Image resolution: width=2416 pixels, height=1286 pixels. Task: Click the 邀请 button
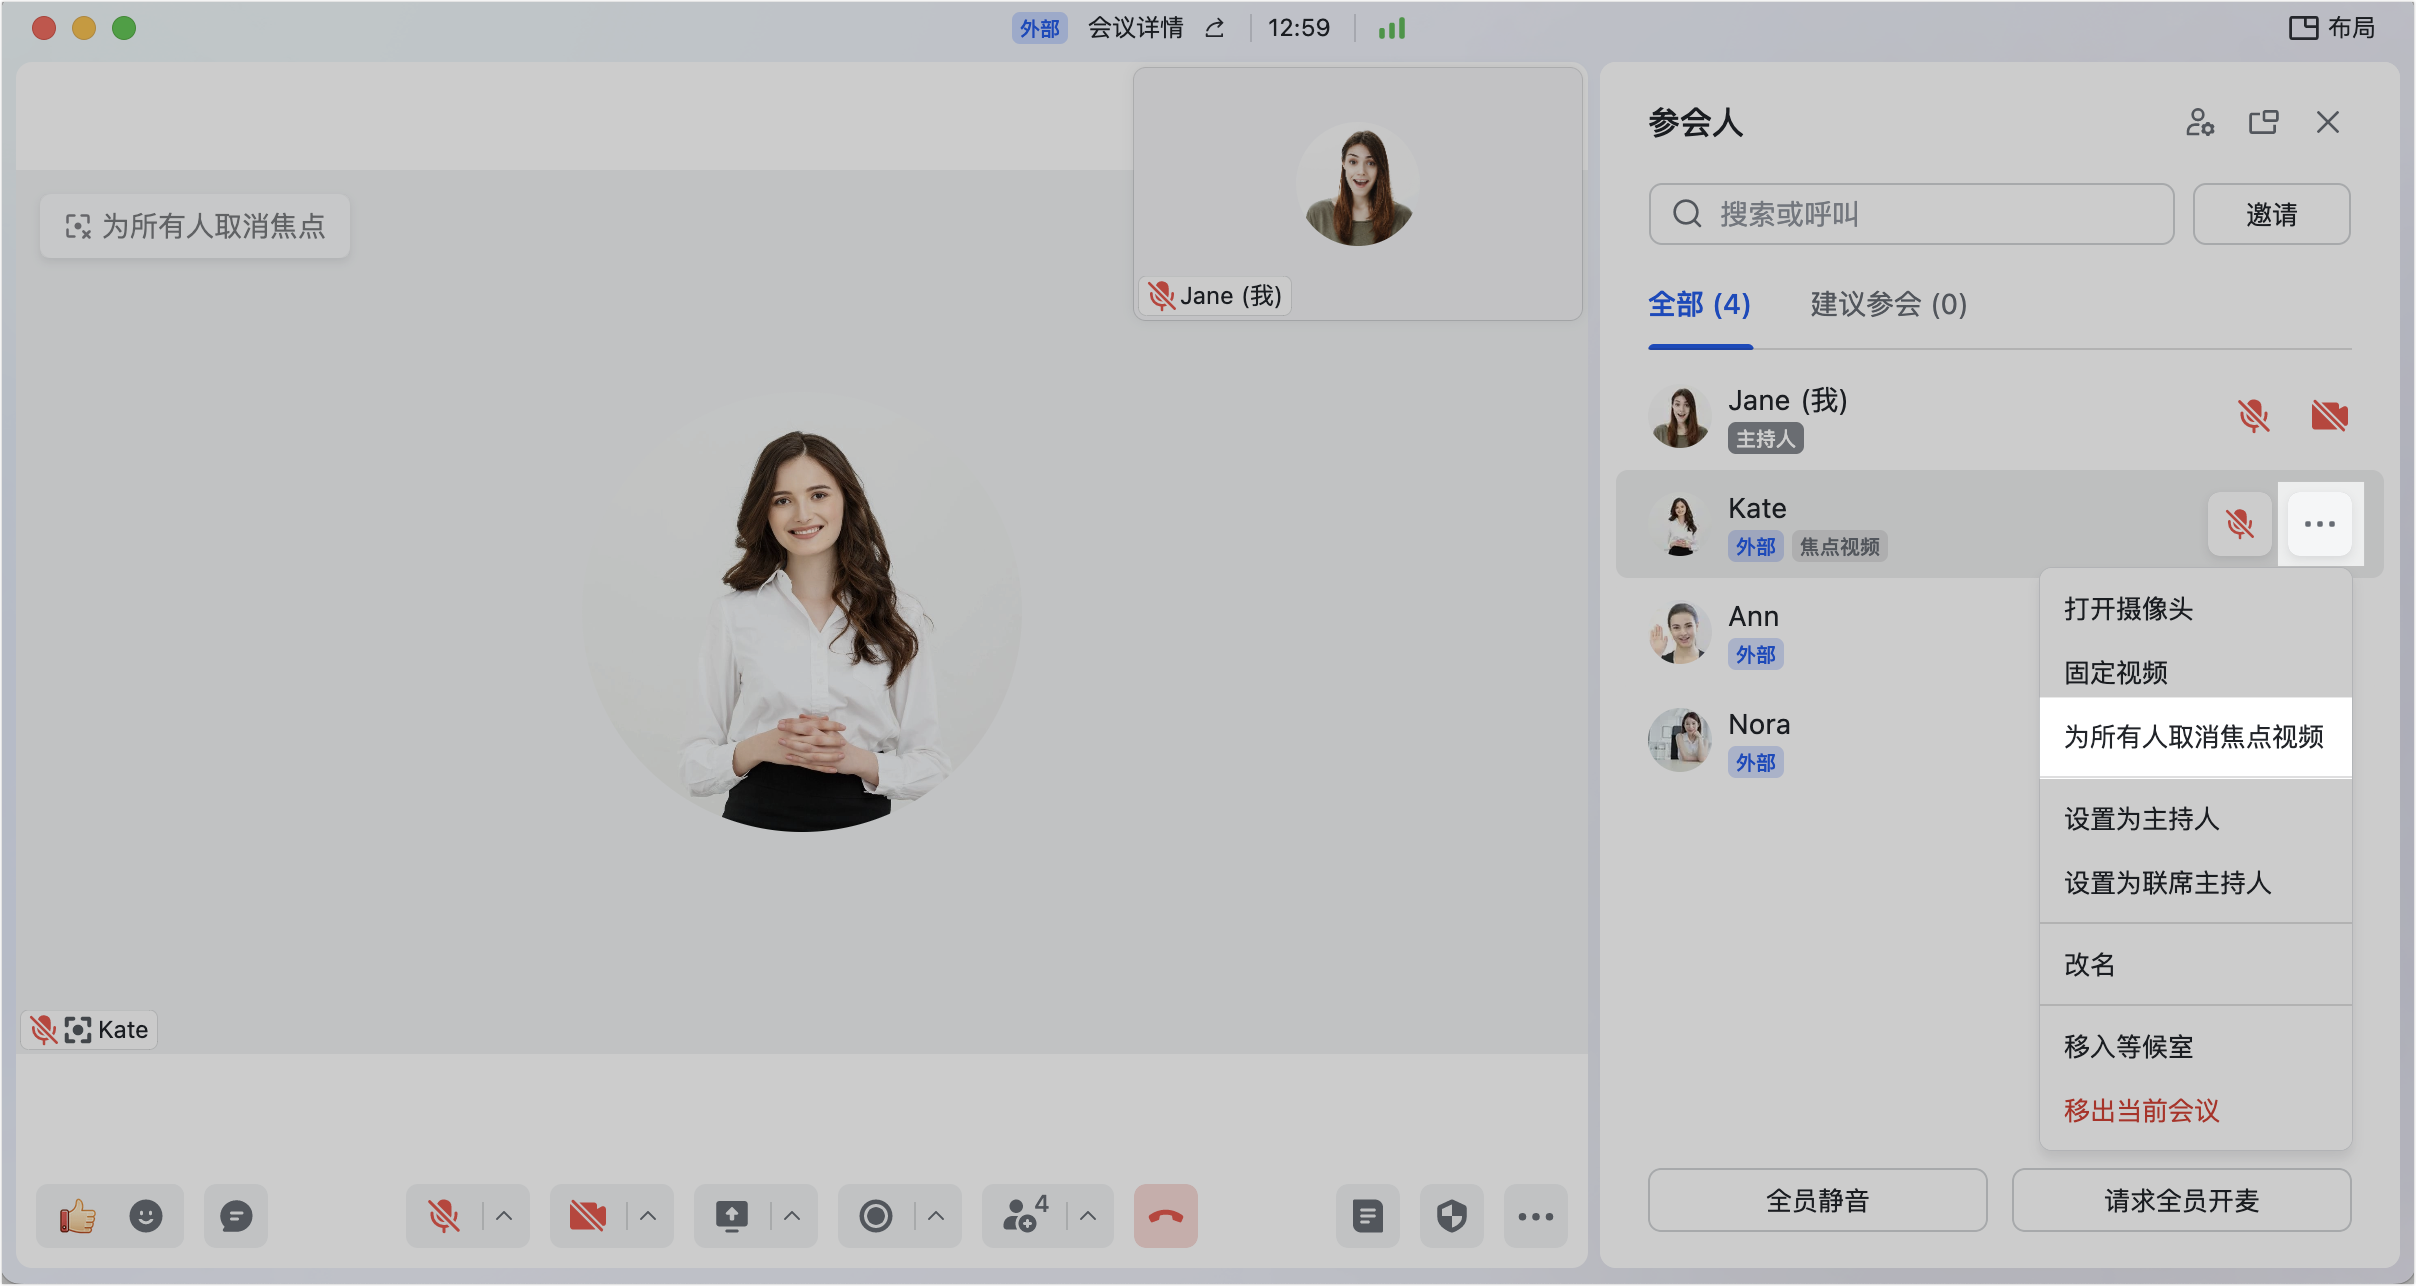[2272, 214]
